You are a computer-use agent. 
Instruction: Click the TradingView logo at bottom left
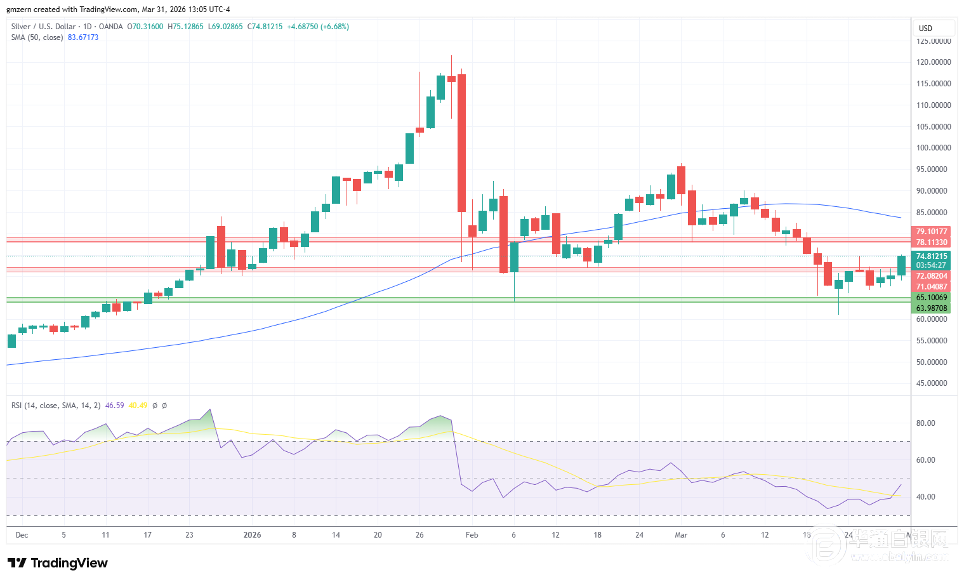57,563
